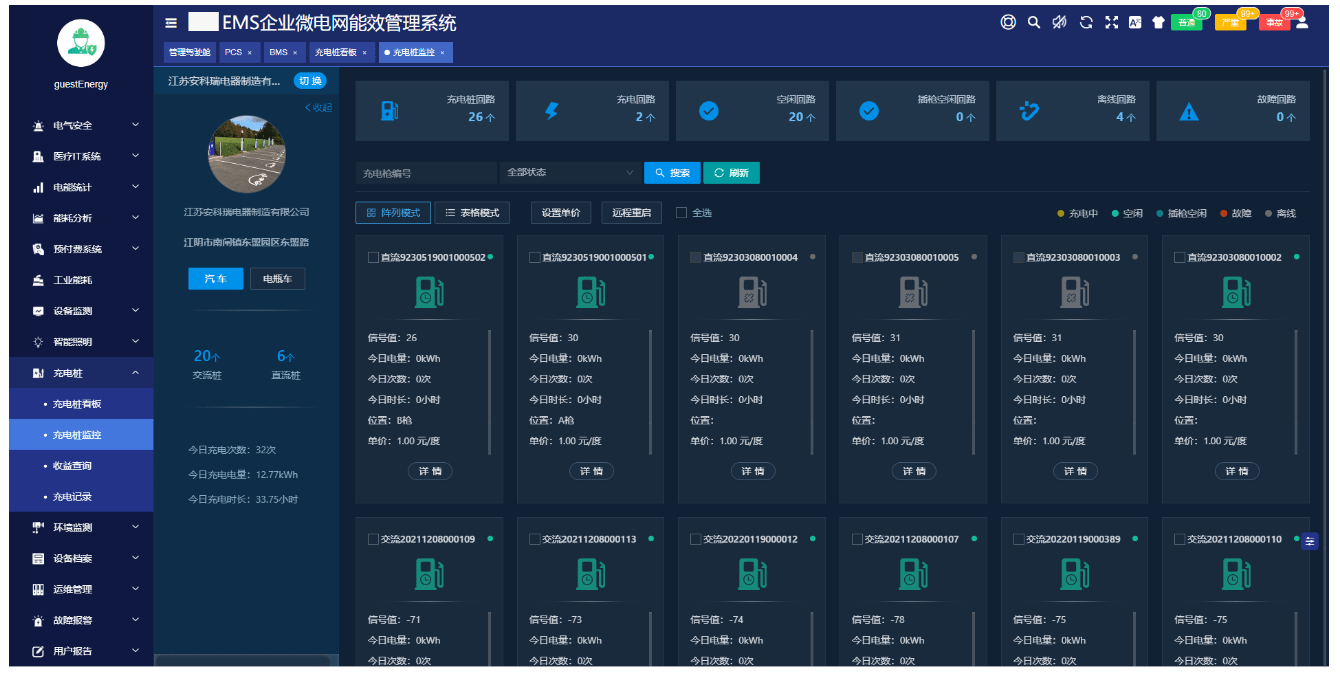Select the 电瓶车 vehicle type button
Image resolution: width=1340 pixels, height=680 pixels.
pos(277,279)
